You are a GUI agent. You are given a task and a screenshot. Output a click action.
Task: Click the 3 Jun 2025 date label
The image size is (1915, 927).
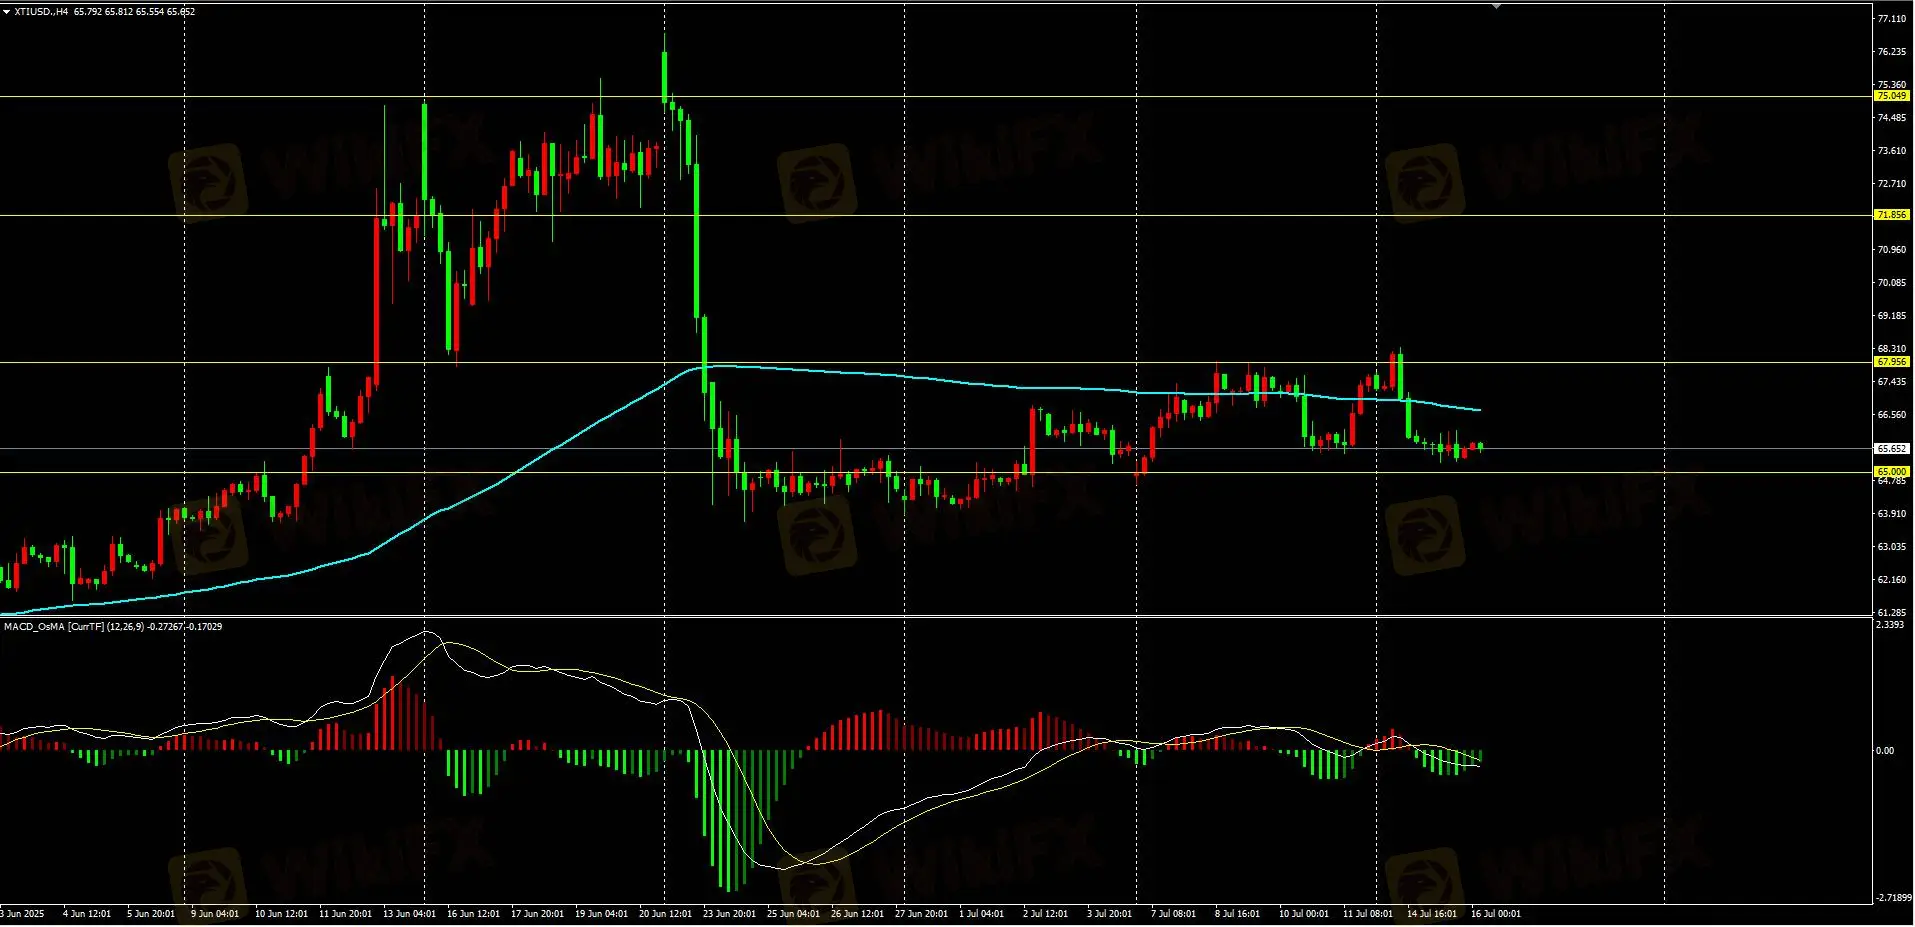pos(22,914)
